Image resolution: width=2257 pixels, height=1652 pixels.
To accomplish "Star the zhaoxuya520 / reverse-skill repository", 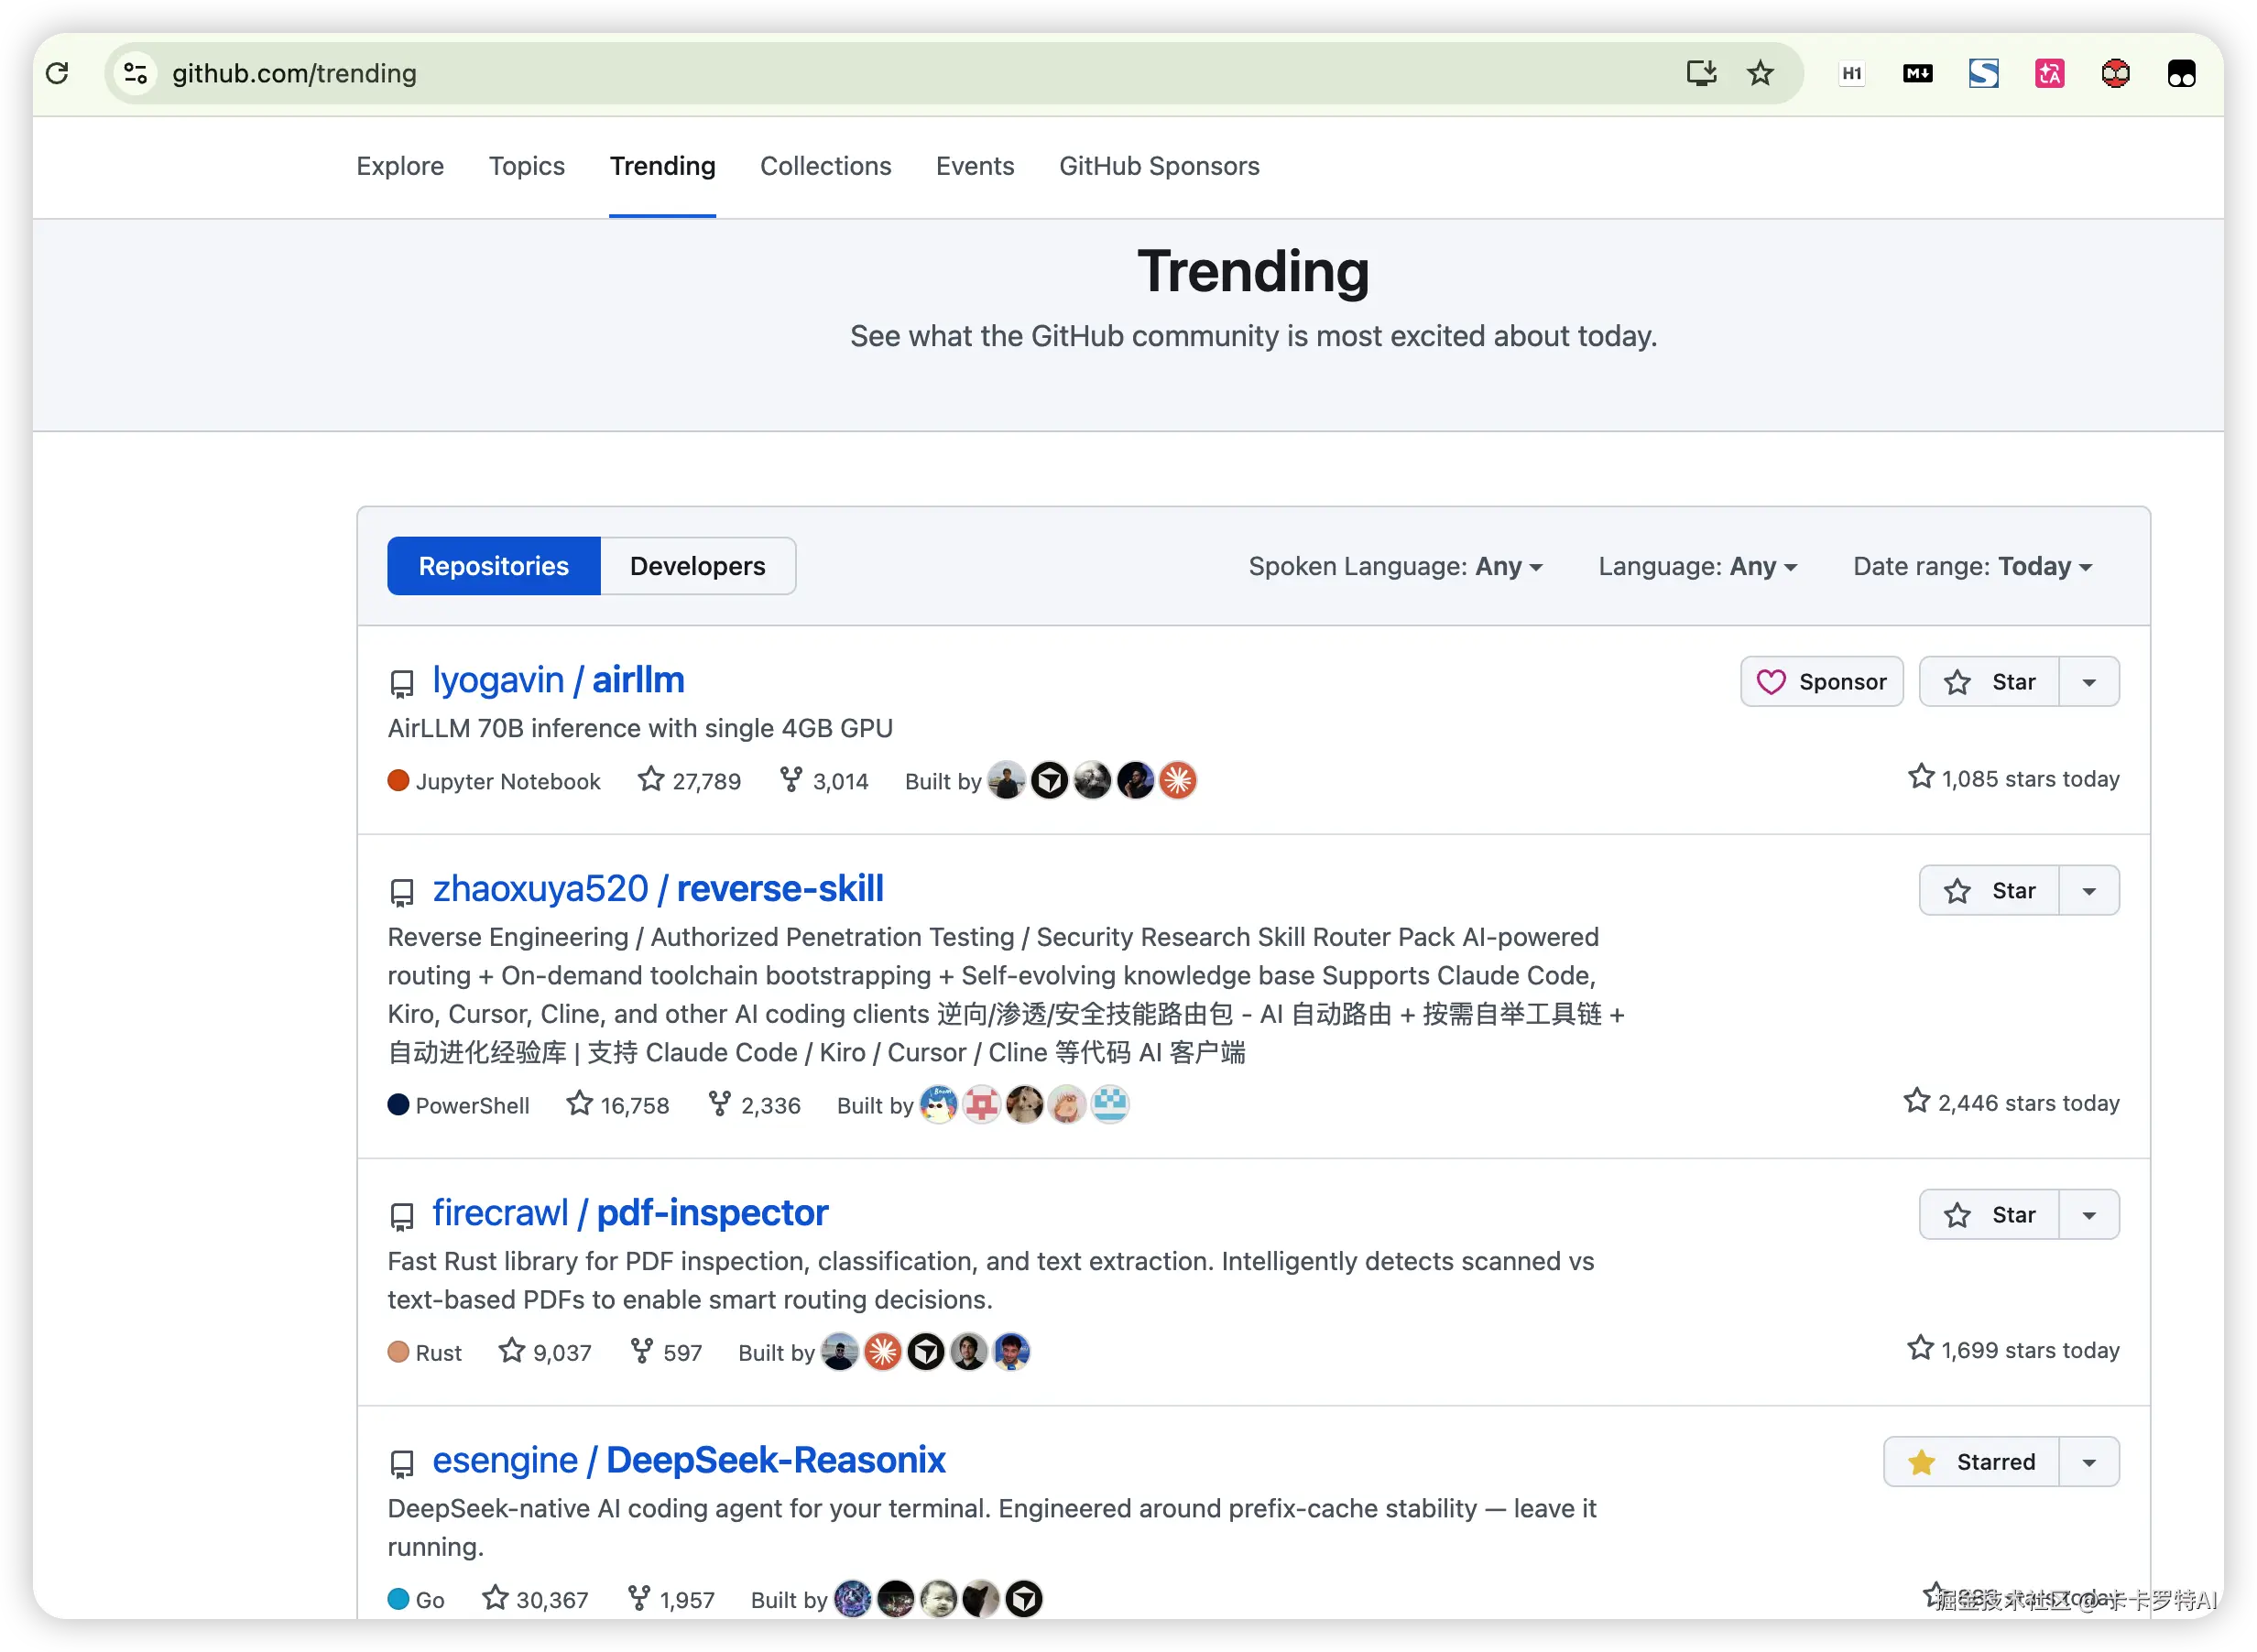I will pyautogui.click(x=1989, y=890).
